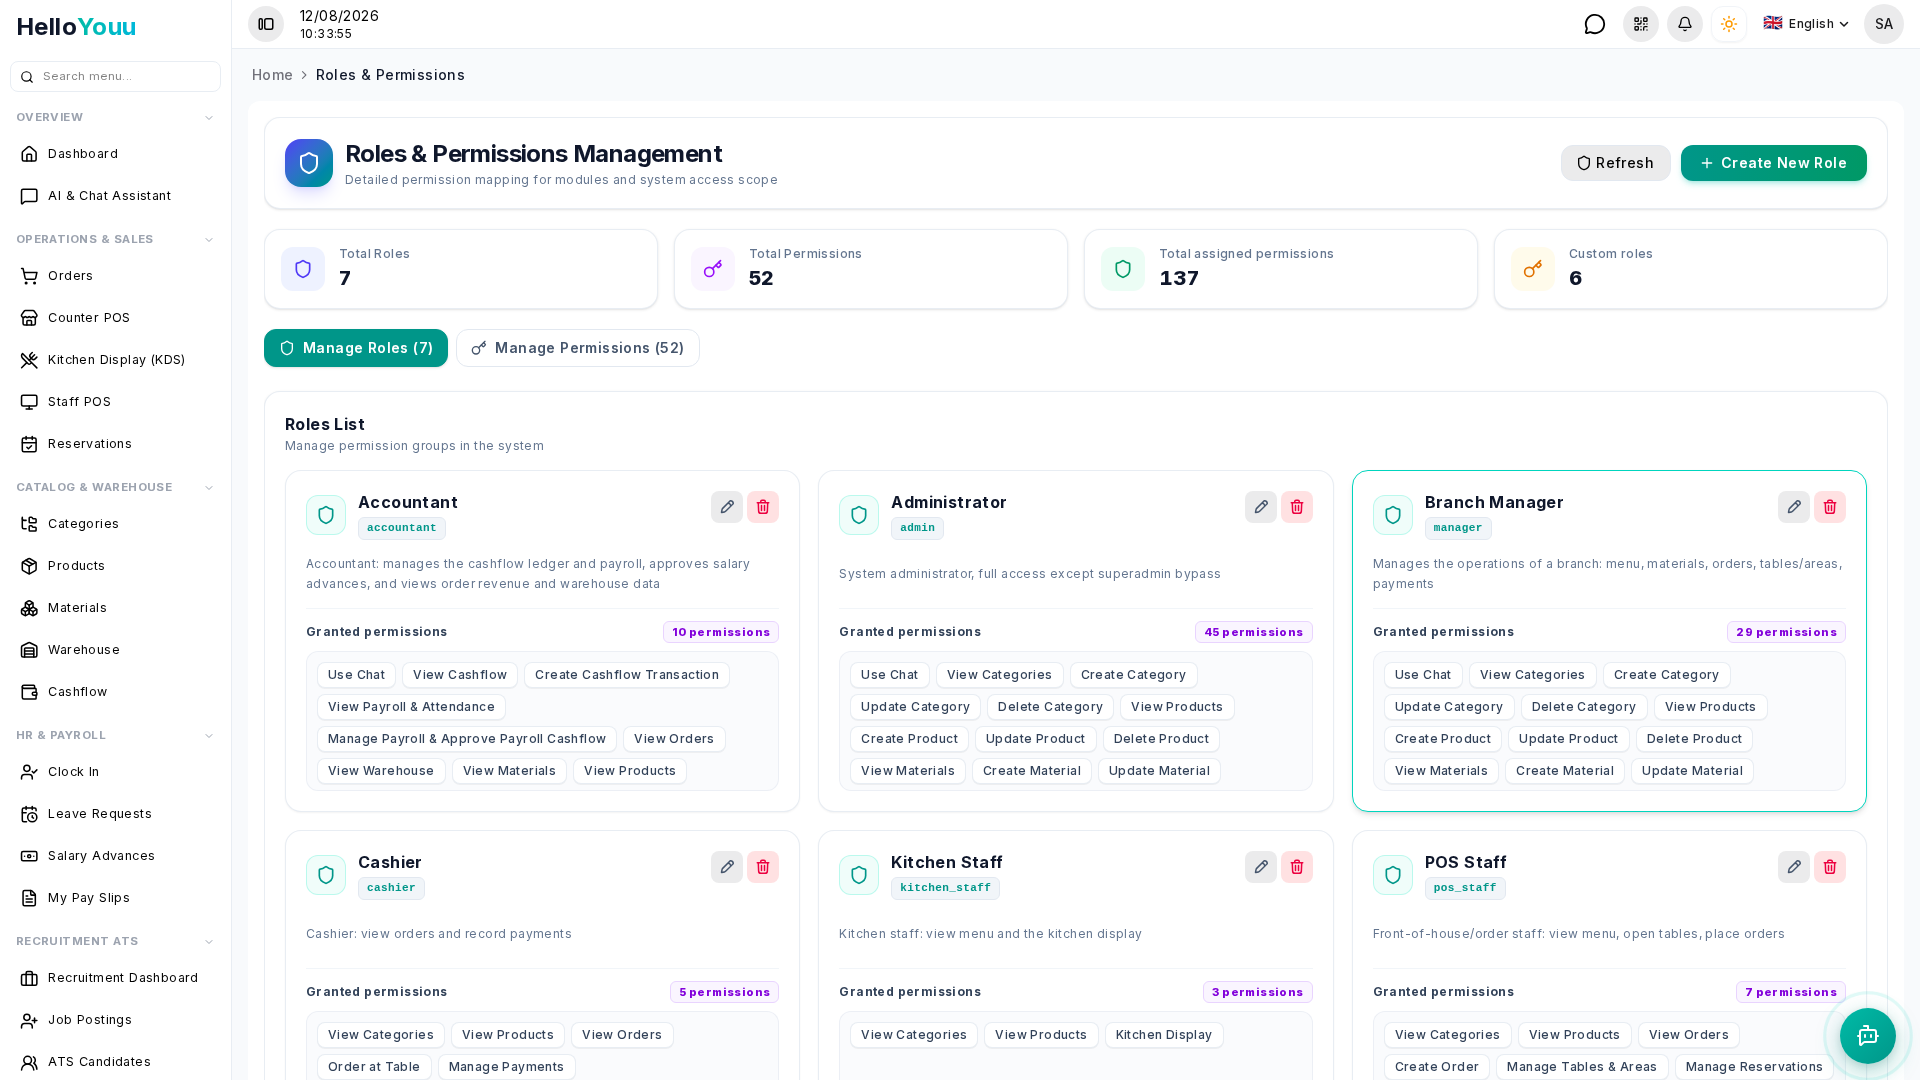The width and height of the screenshot is (1920, 1080).
Task: Click Create New Role button
Action: point(1774,163)
